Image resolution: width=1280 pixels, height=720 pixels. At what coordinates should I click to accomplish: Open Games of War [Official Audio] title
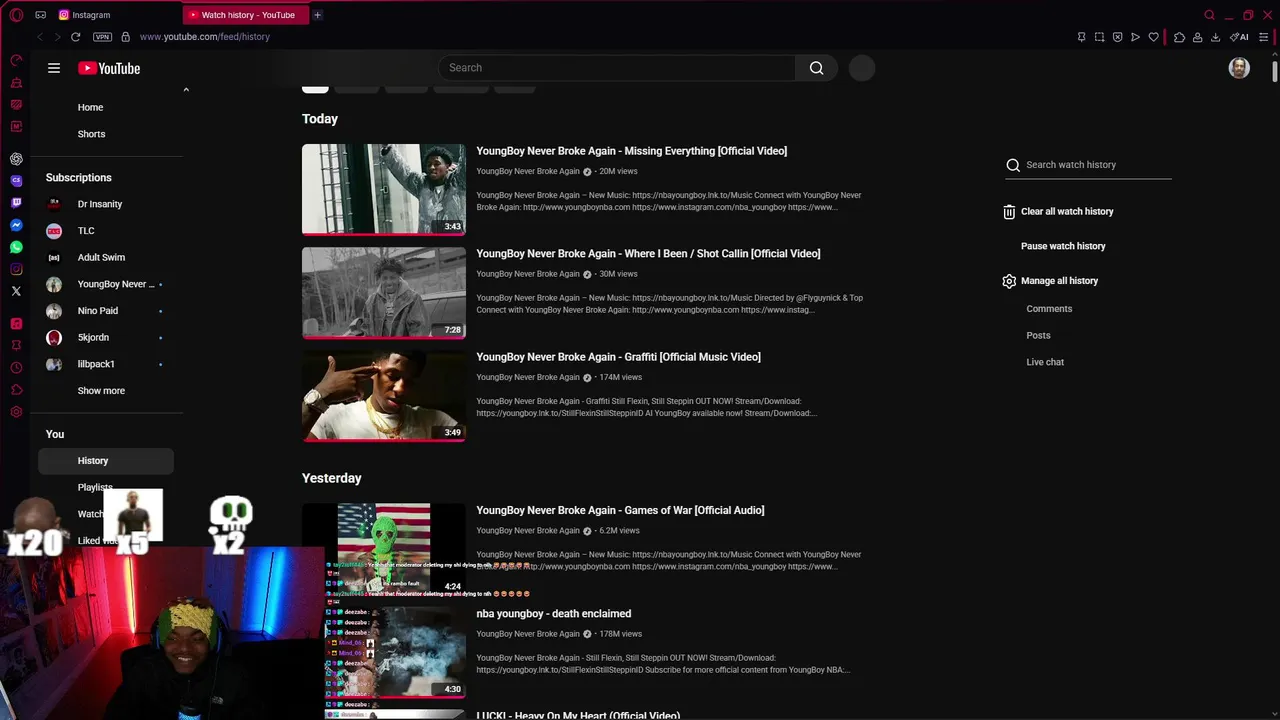[620, 510]
